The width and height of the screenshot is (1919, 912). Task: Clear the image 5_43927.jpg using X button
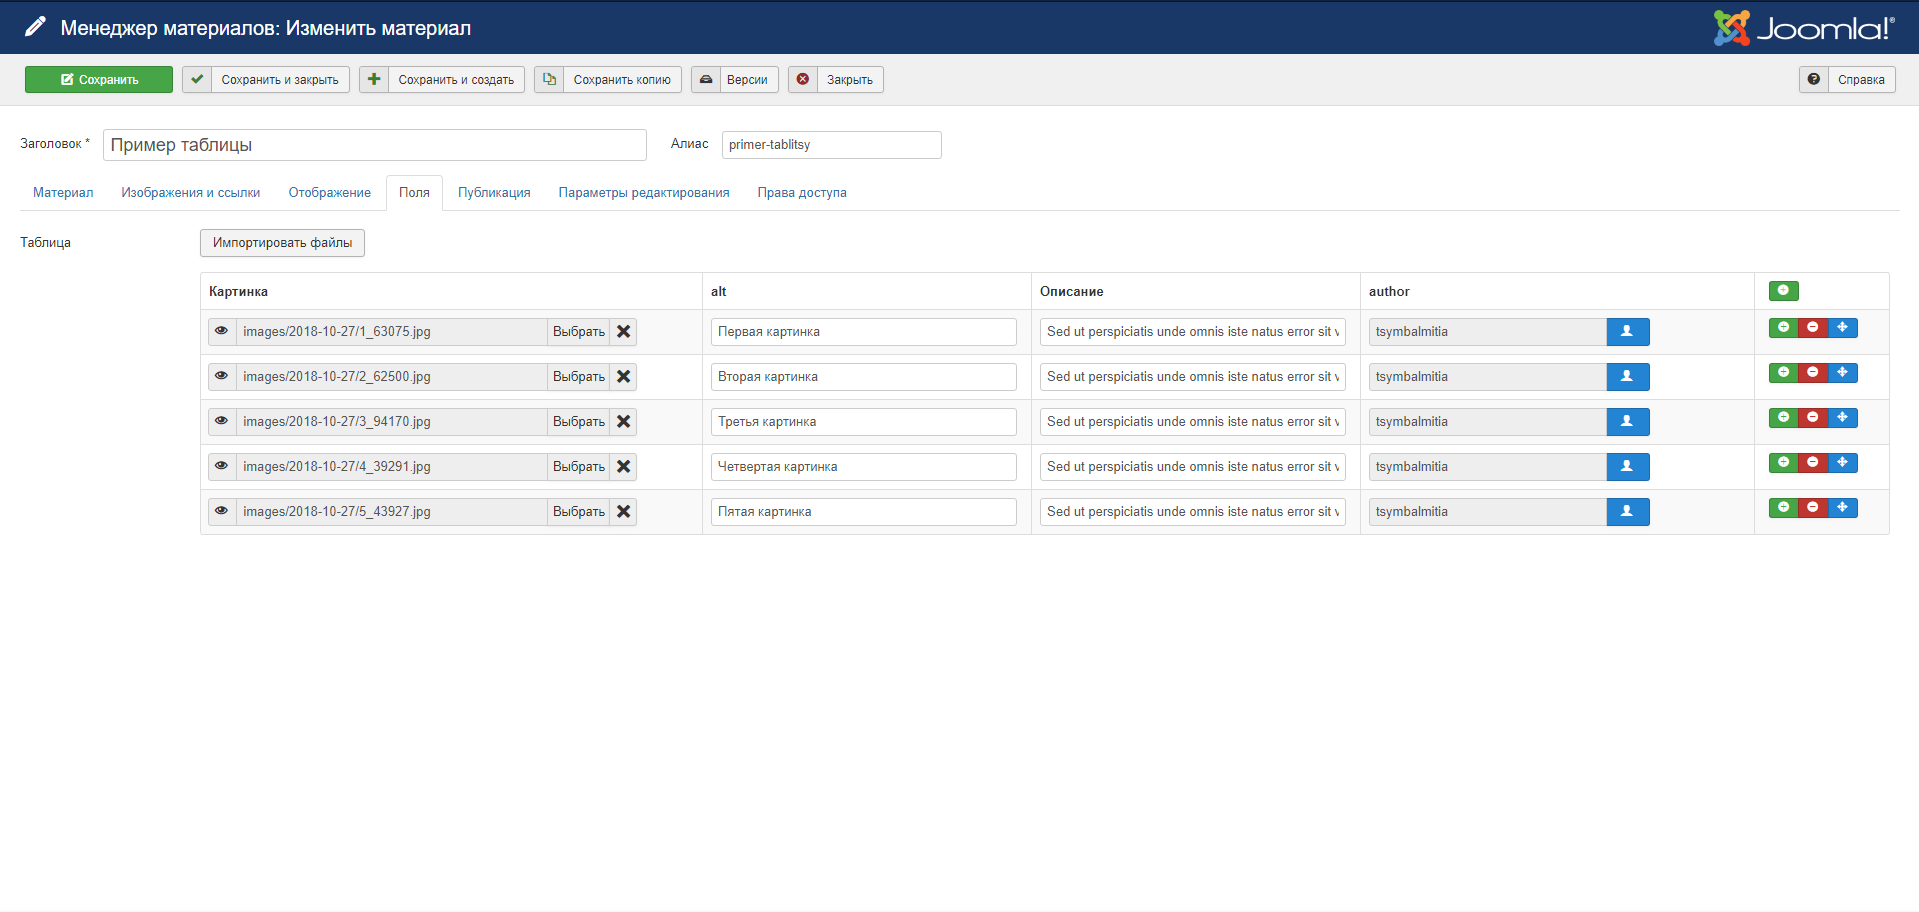coord(623,512)
